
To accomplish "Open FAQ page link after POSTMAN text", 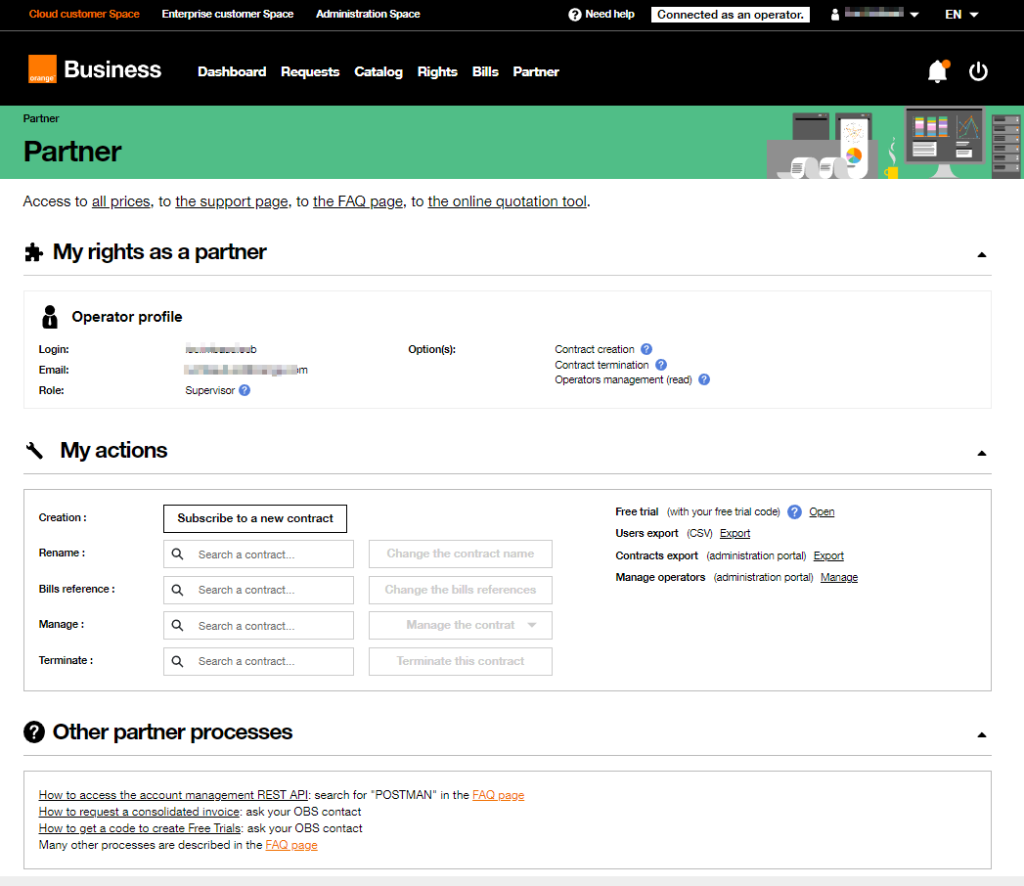I will pyautogui.click(x=498, y=795).
